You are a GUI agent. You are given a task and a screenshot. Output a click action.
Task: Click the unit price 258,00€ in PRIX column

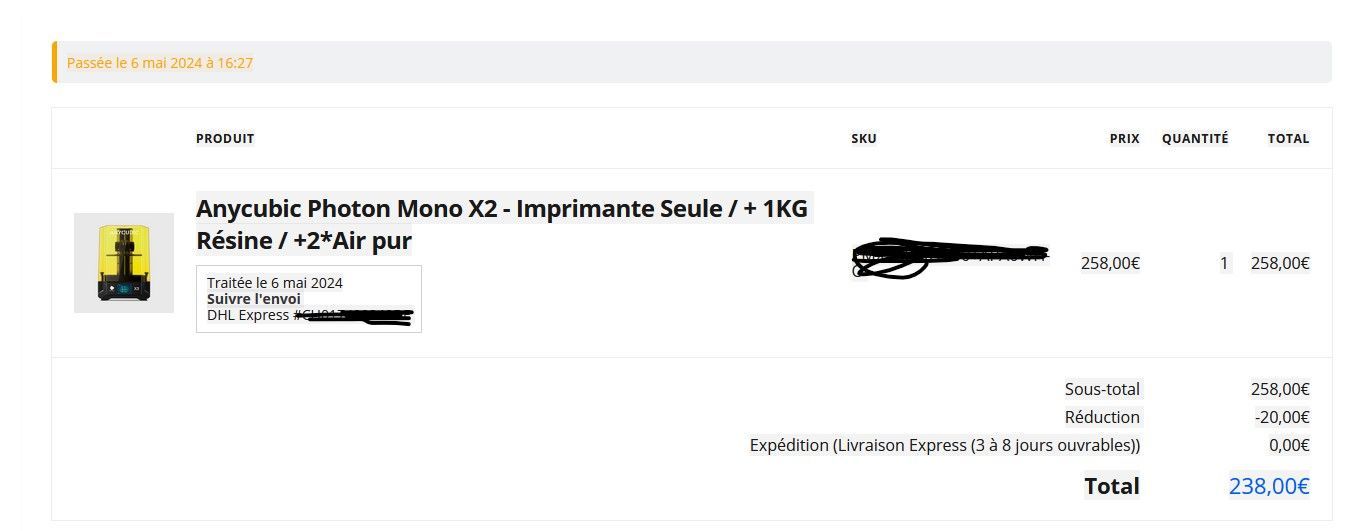(x=1110, y=263)
